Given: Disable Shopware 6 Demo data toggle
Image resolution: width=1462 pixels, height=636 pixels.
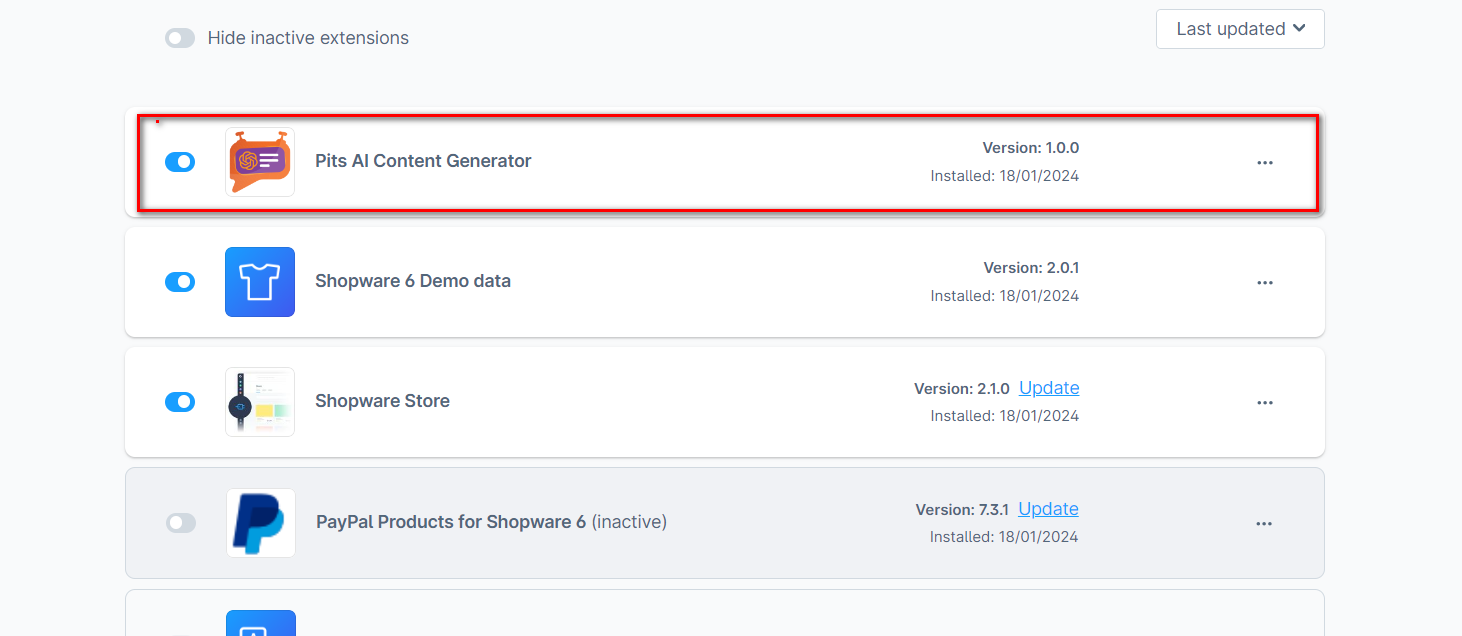Looking at the screenshot, I should click(x=180, y=282).
